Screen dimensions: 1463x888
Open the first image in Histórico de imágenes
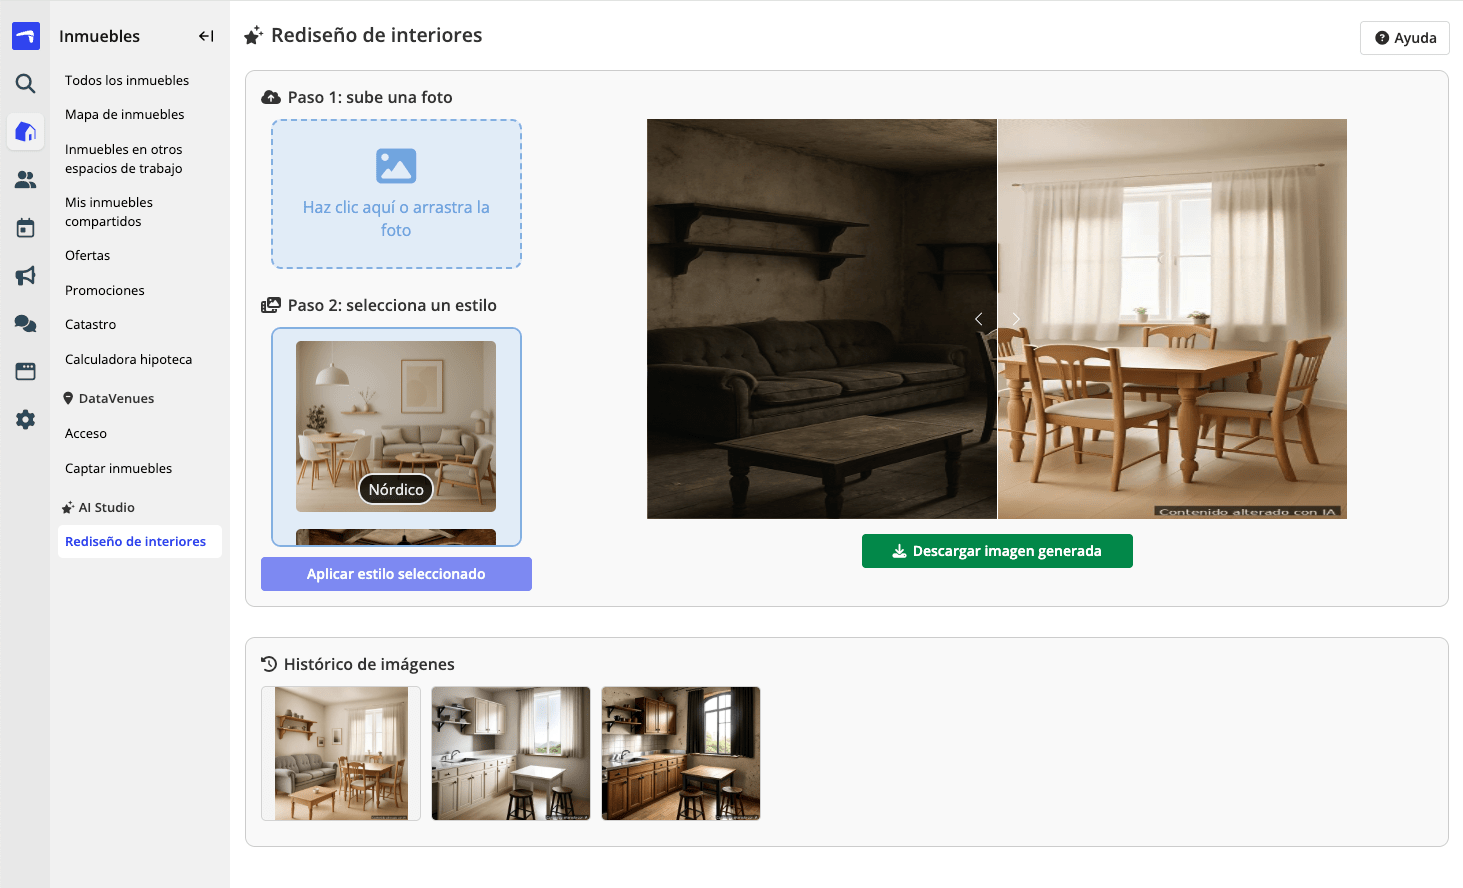[340, 753]
